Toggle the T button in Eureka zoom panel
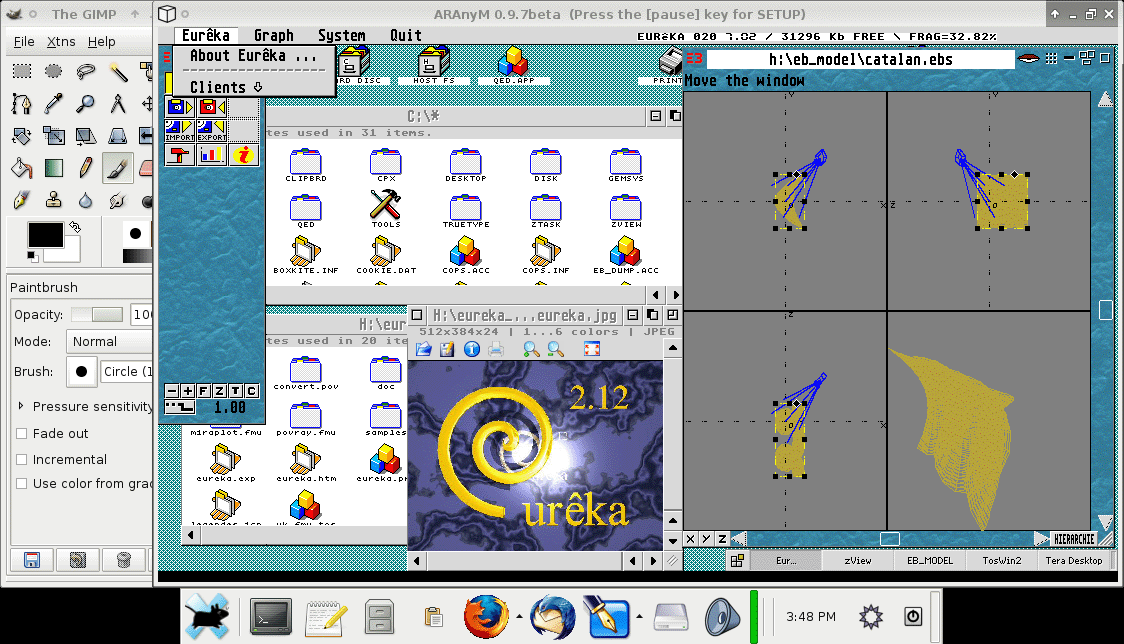1124x644 pixels. click(235, 391)
